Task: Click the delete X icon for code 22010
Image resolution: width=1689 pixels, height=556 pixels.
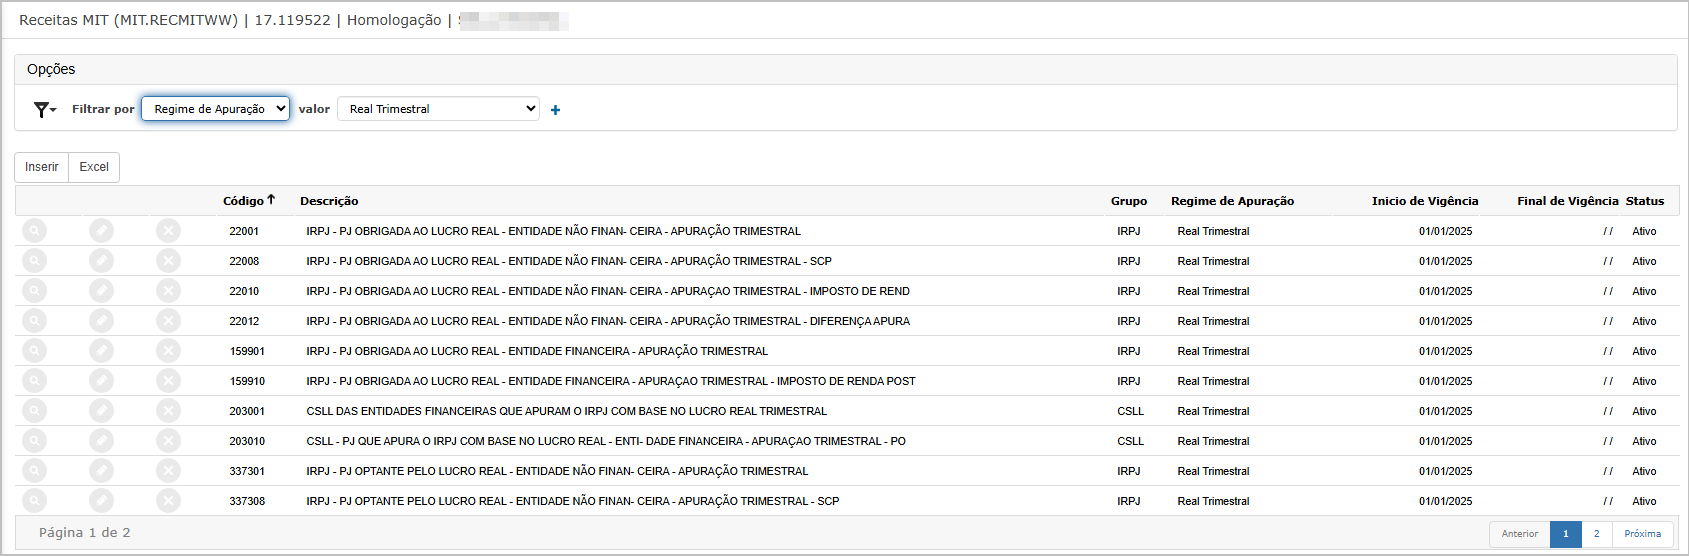Action: pos(168,291)
